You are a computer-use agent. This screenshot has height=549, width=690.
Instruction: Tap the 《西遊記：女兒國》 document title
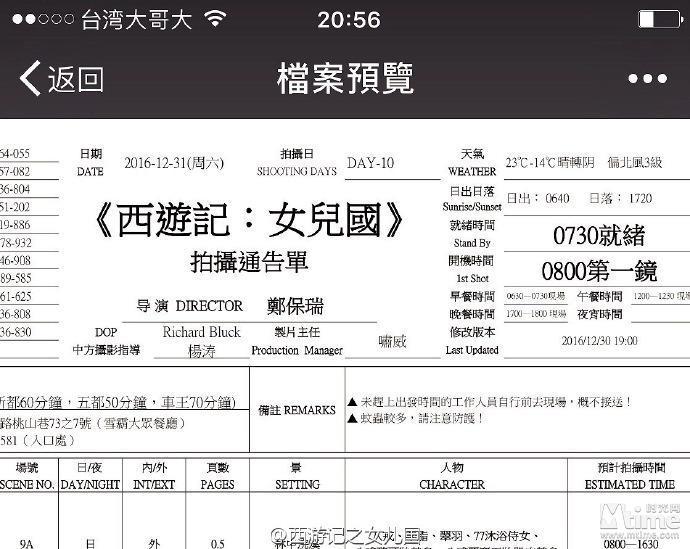point(249,220)
